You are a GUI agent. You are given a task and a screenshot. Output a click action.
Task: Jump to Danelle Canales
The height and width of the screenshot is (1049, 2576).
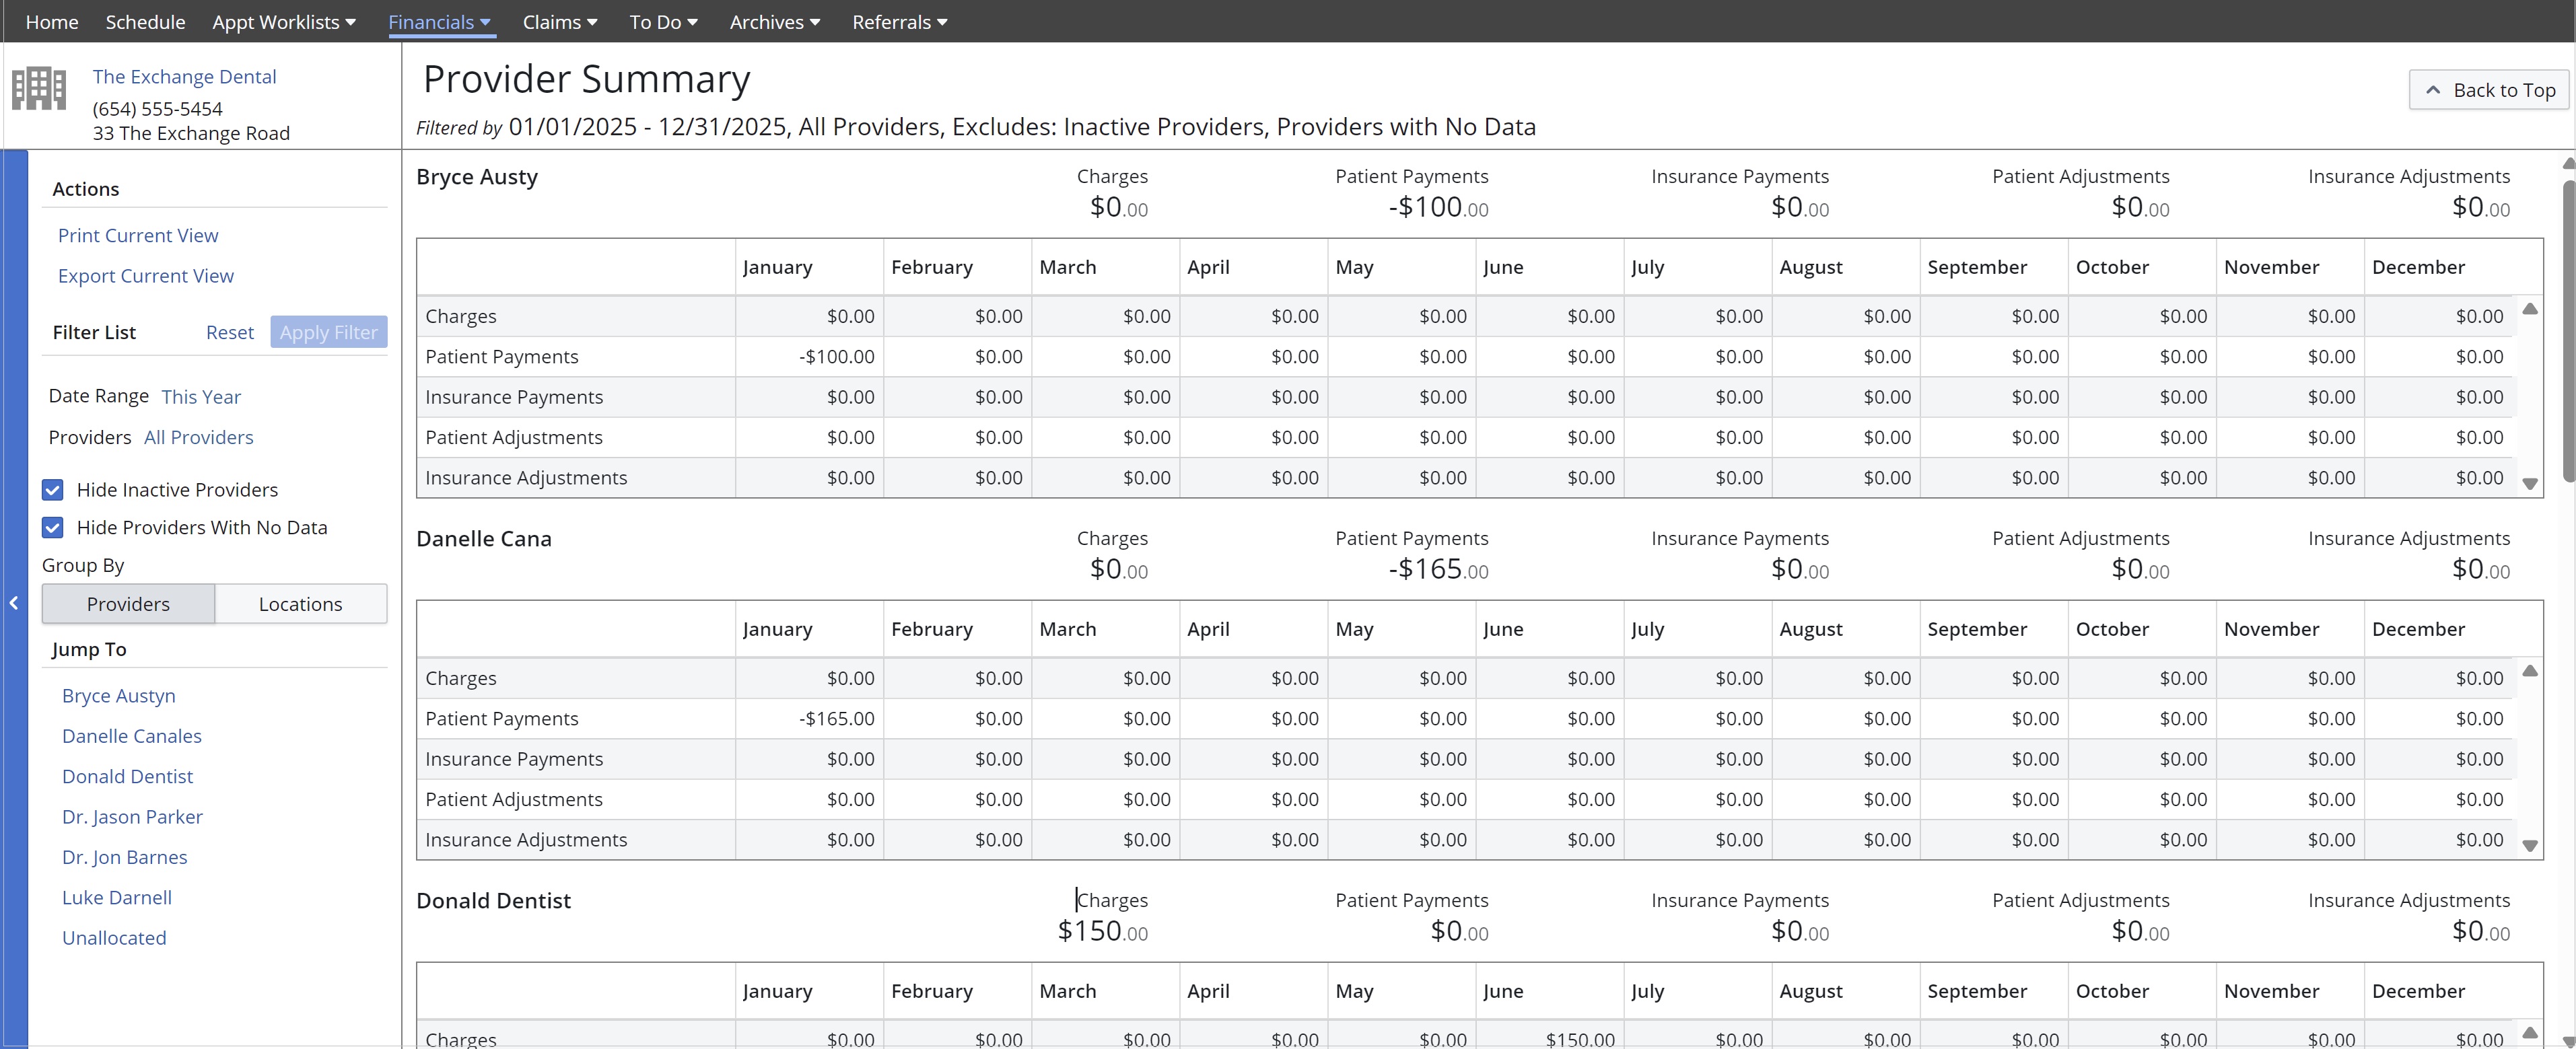click(132, 736)
